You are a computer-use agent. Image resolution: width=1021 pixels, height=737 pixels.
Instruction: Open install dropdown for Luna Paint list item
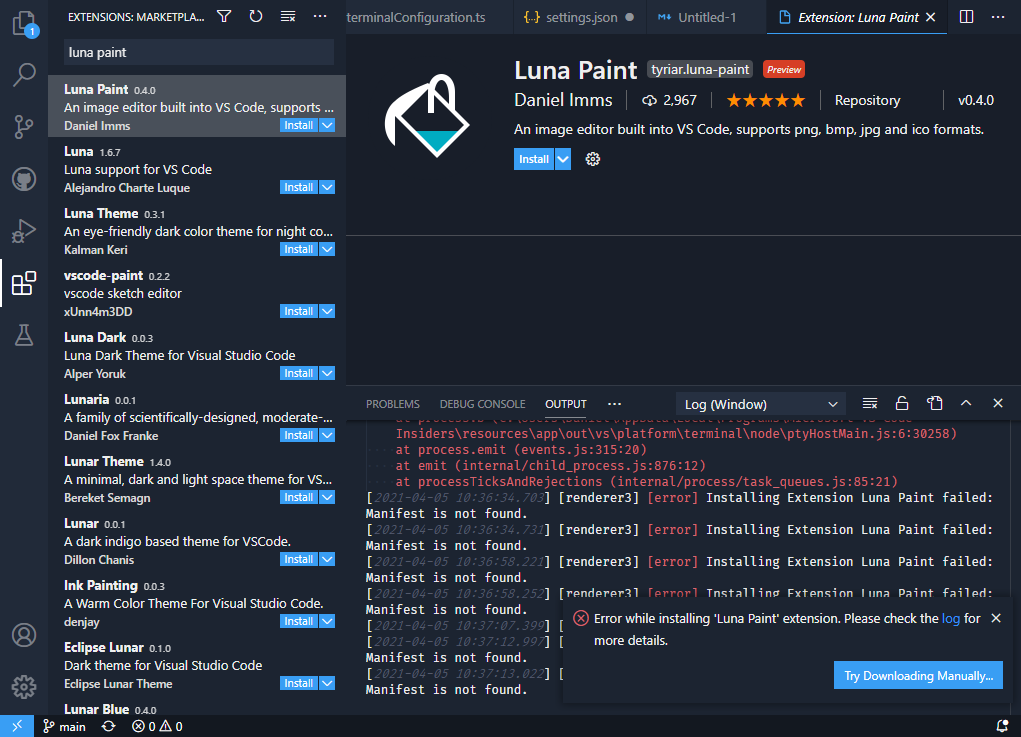328,125
